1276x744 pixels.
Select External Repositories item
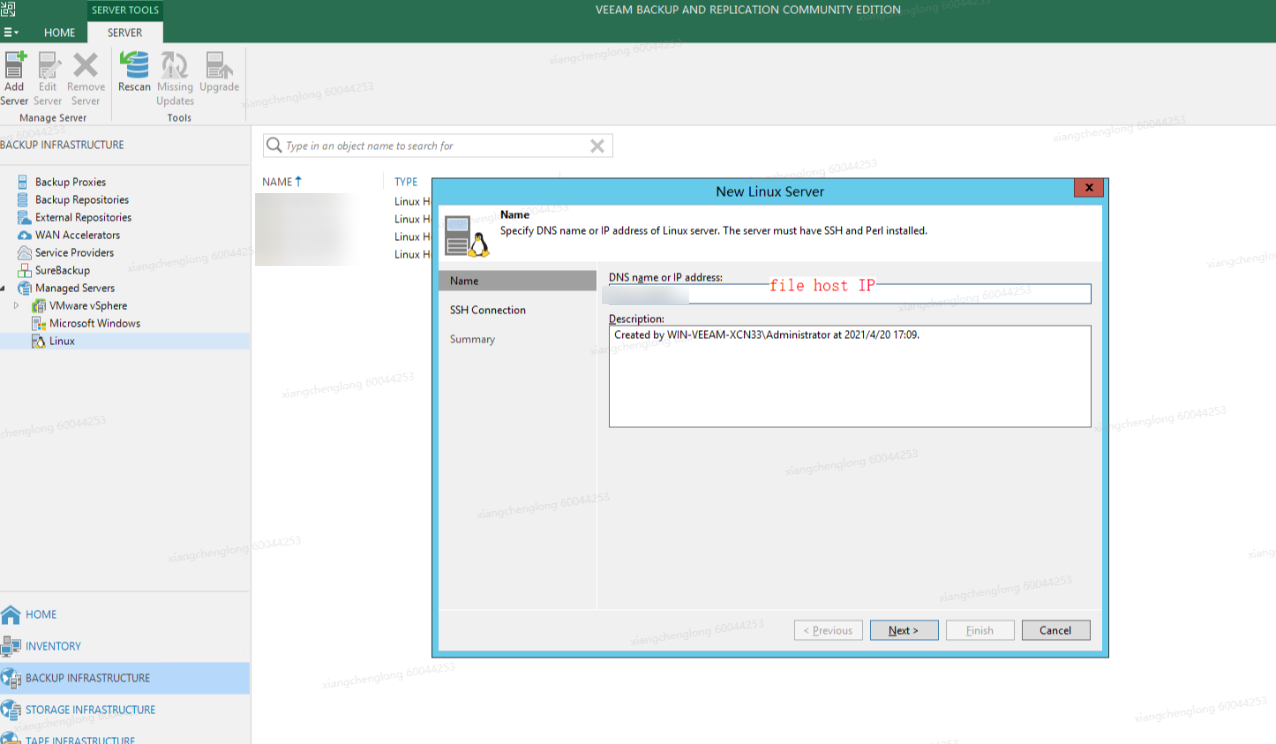click(x=83, y=217)
